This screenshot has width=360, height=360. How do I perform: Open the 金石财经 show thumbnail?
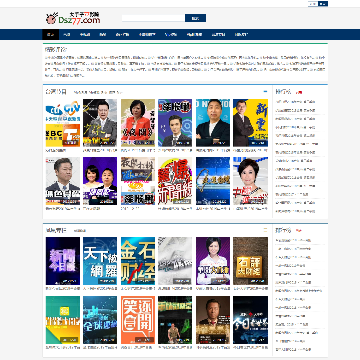click(138, 261)
